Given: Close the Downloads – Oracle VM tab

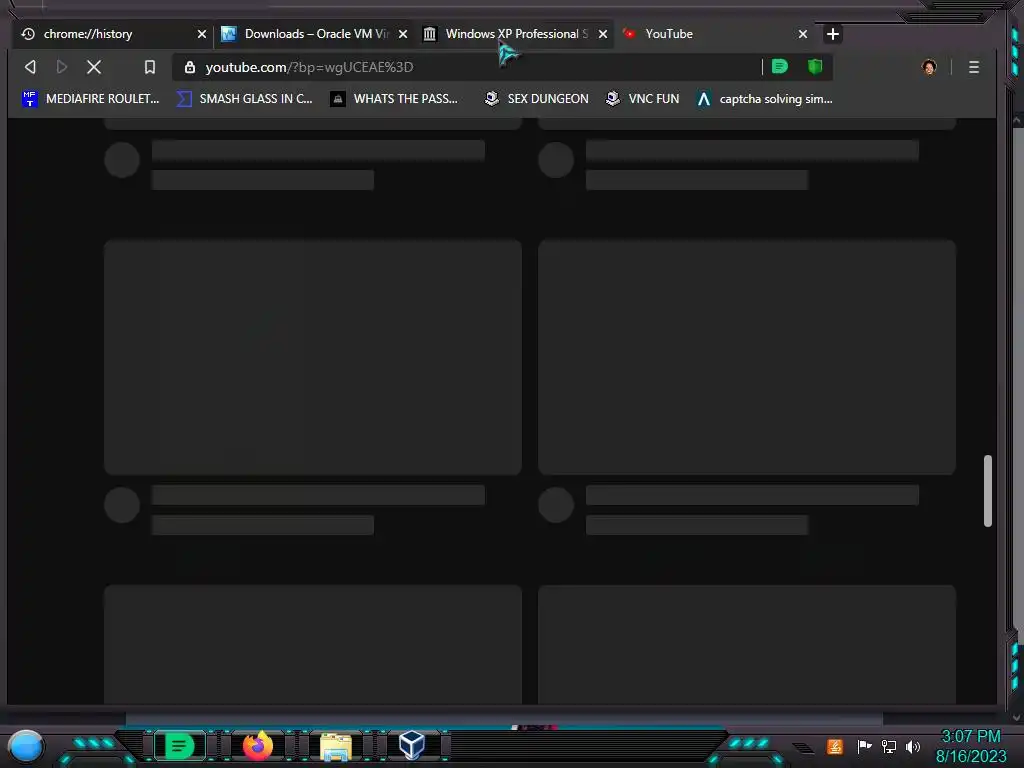Looking at the screenshot, I should [403, 34].
